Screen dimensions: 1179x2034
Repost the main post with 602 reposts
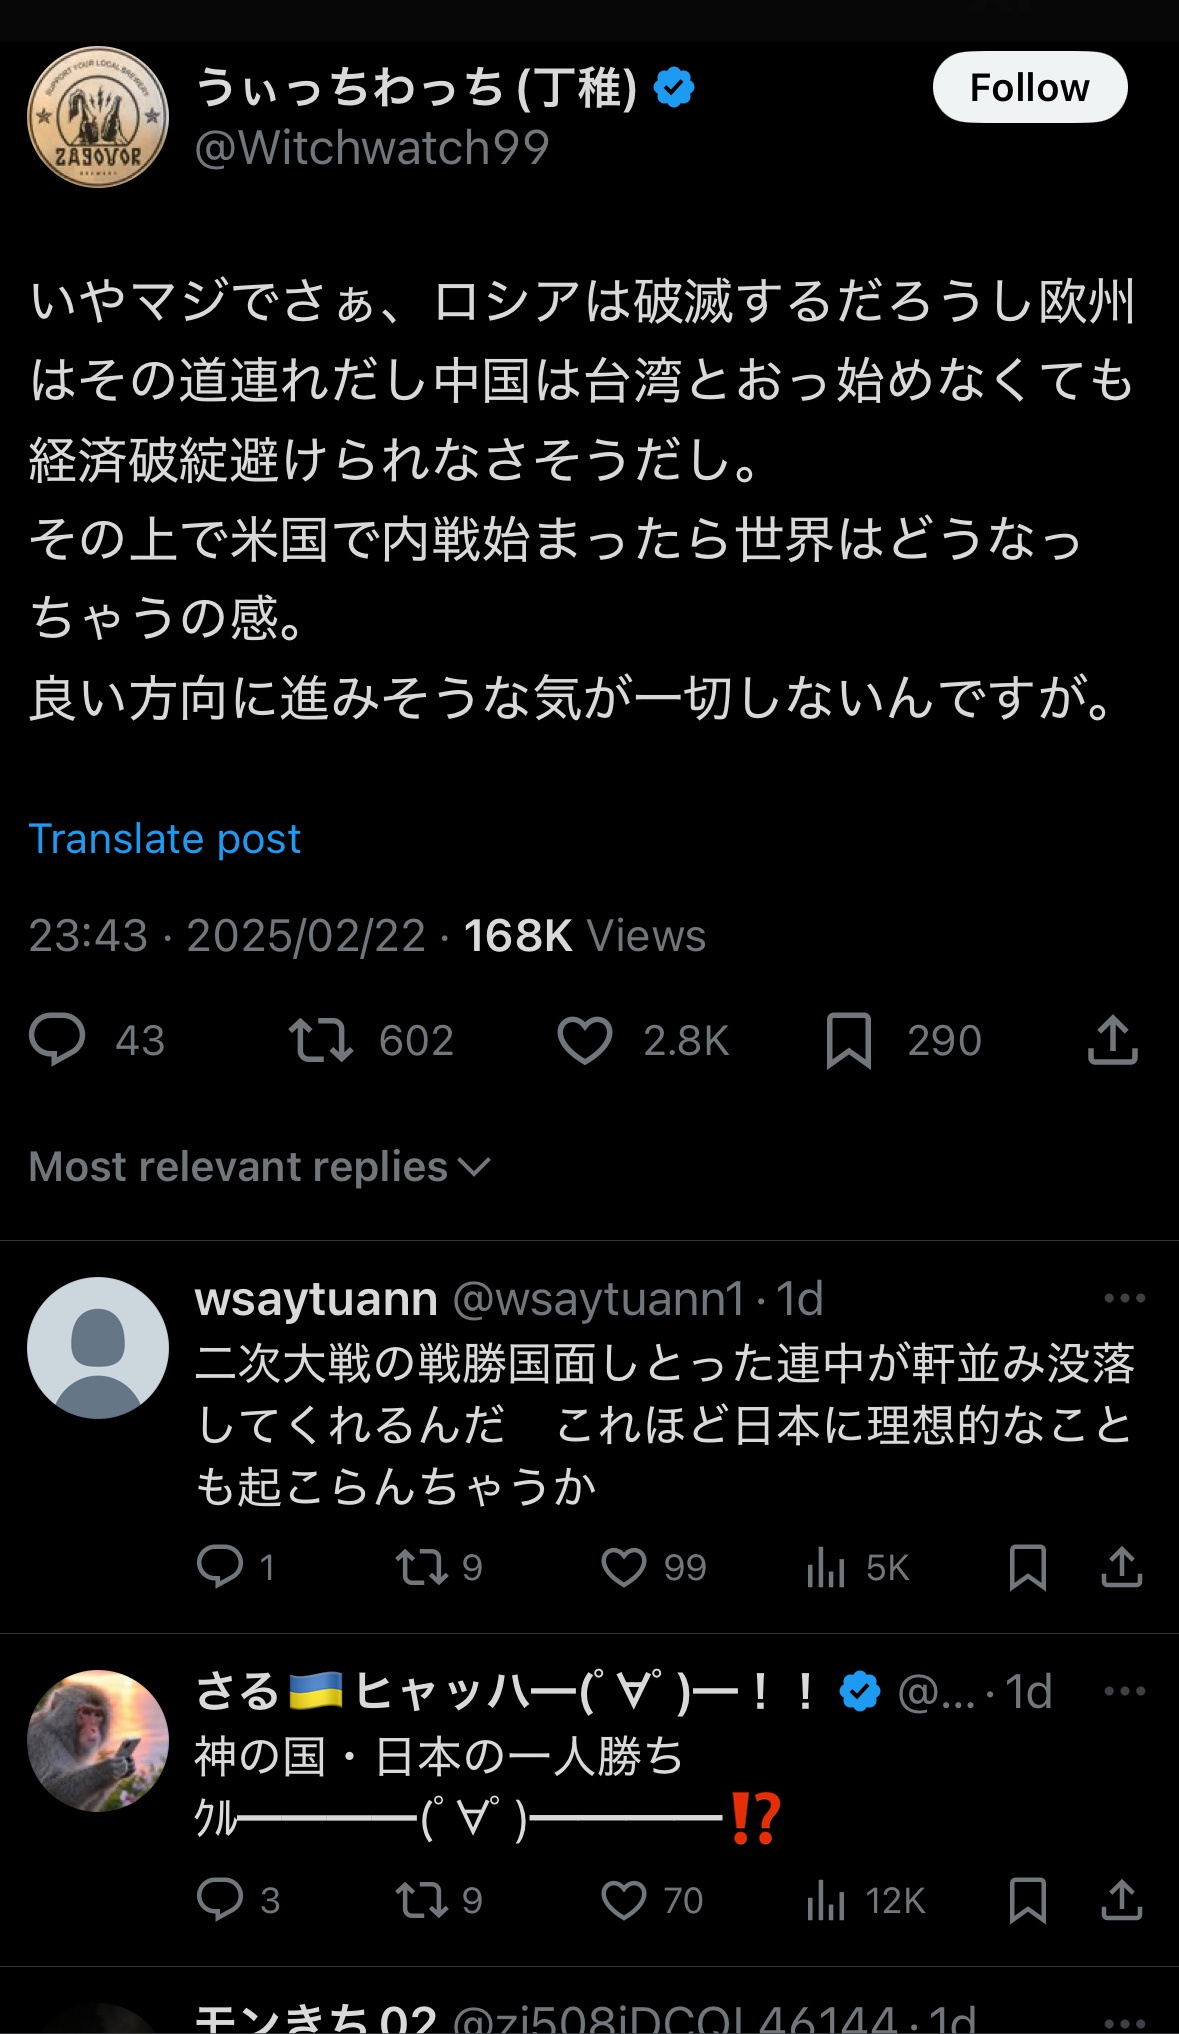(320, 1039)
